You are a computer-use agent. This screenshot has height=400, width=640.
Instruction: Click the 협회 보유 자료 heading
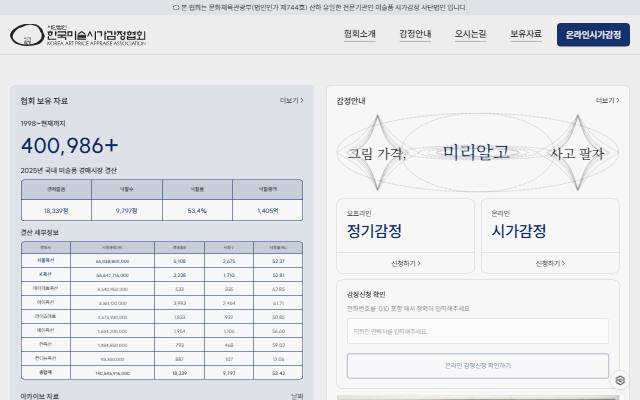coord(44,101)
